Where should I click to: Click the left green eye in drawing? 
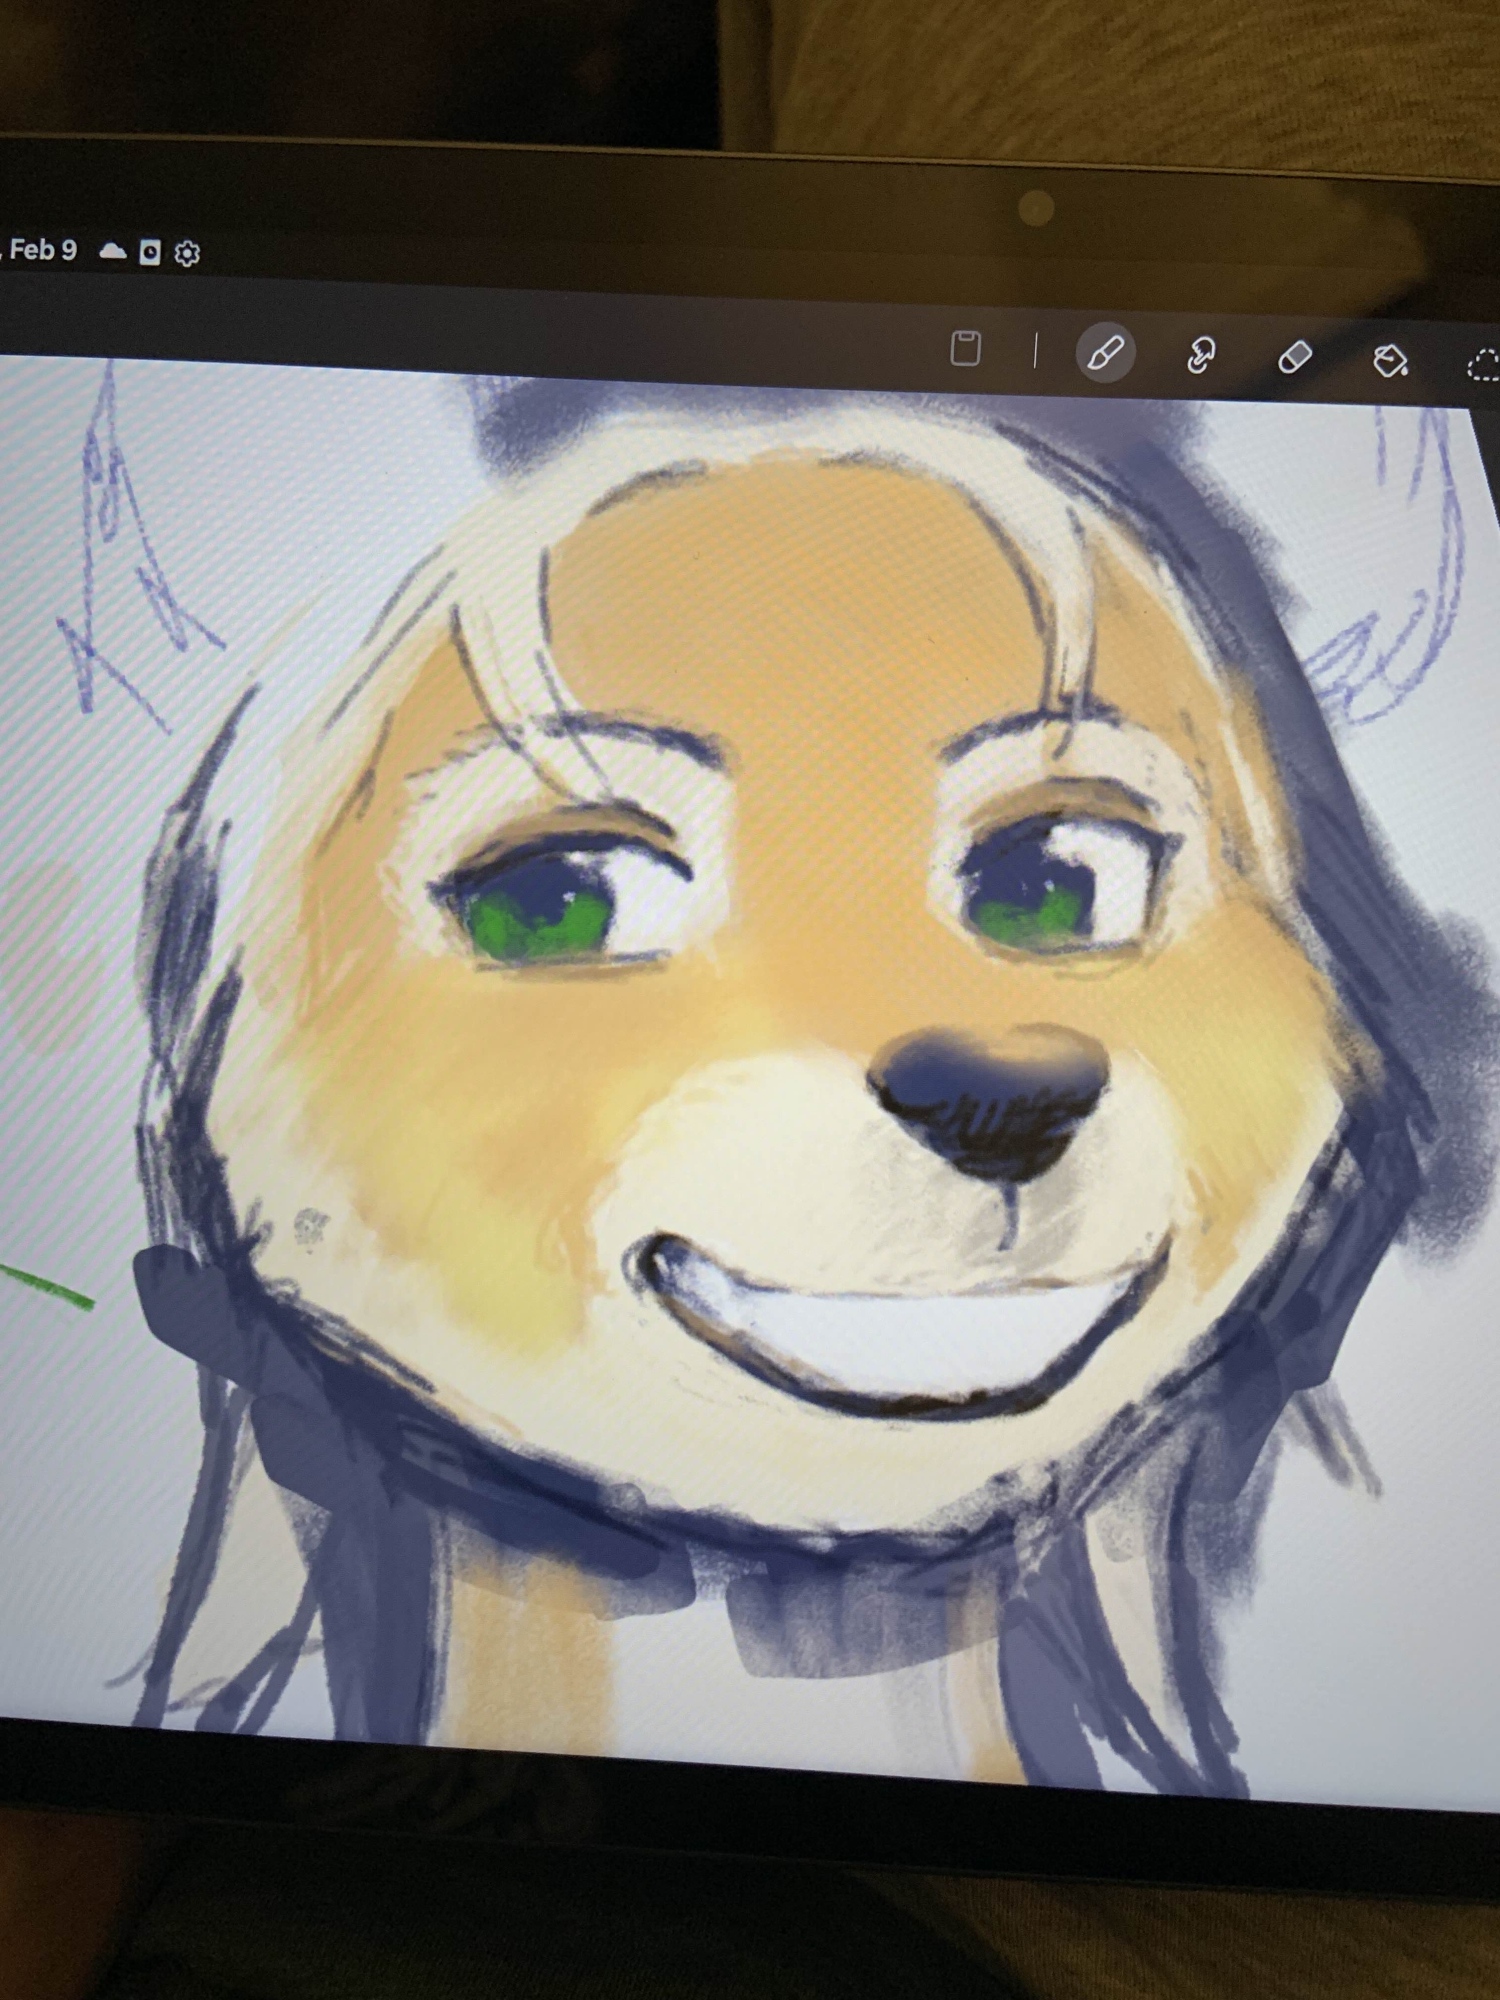click(540, 915)
